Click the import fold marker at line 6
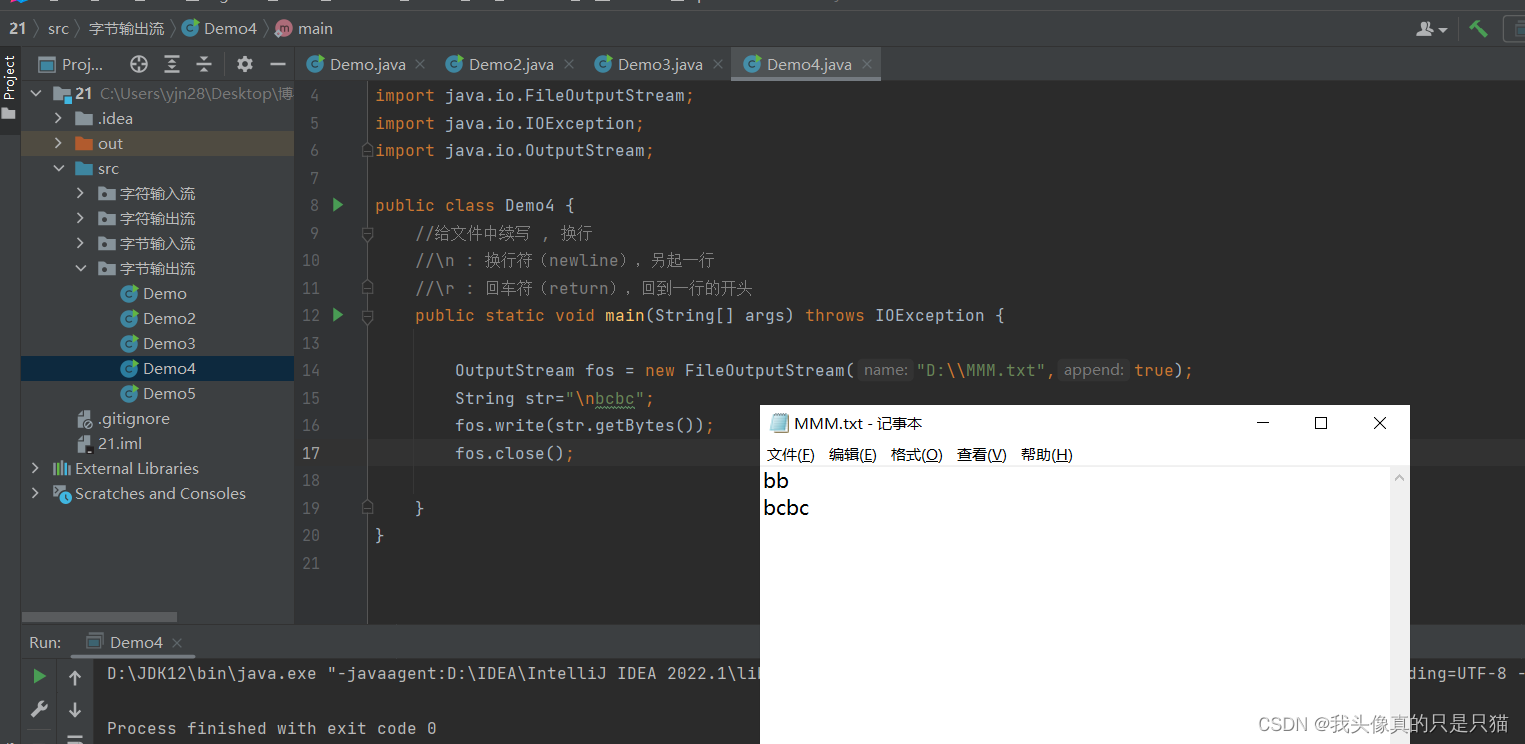 tap(367, 151)
